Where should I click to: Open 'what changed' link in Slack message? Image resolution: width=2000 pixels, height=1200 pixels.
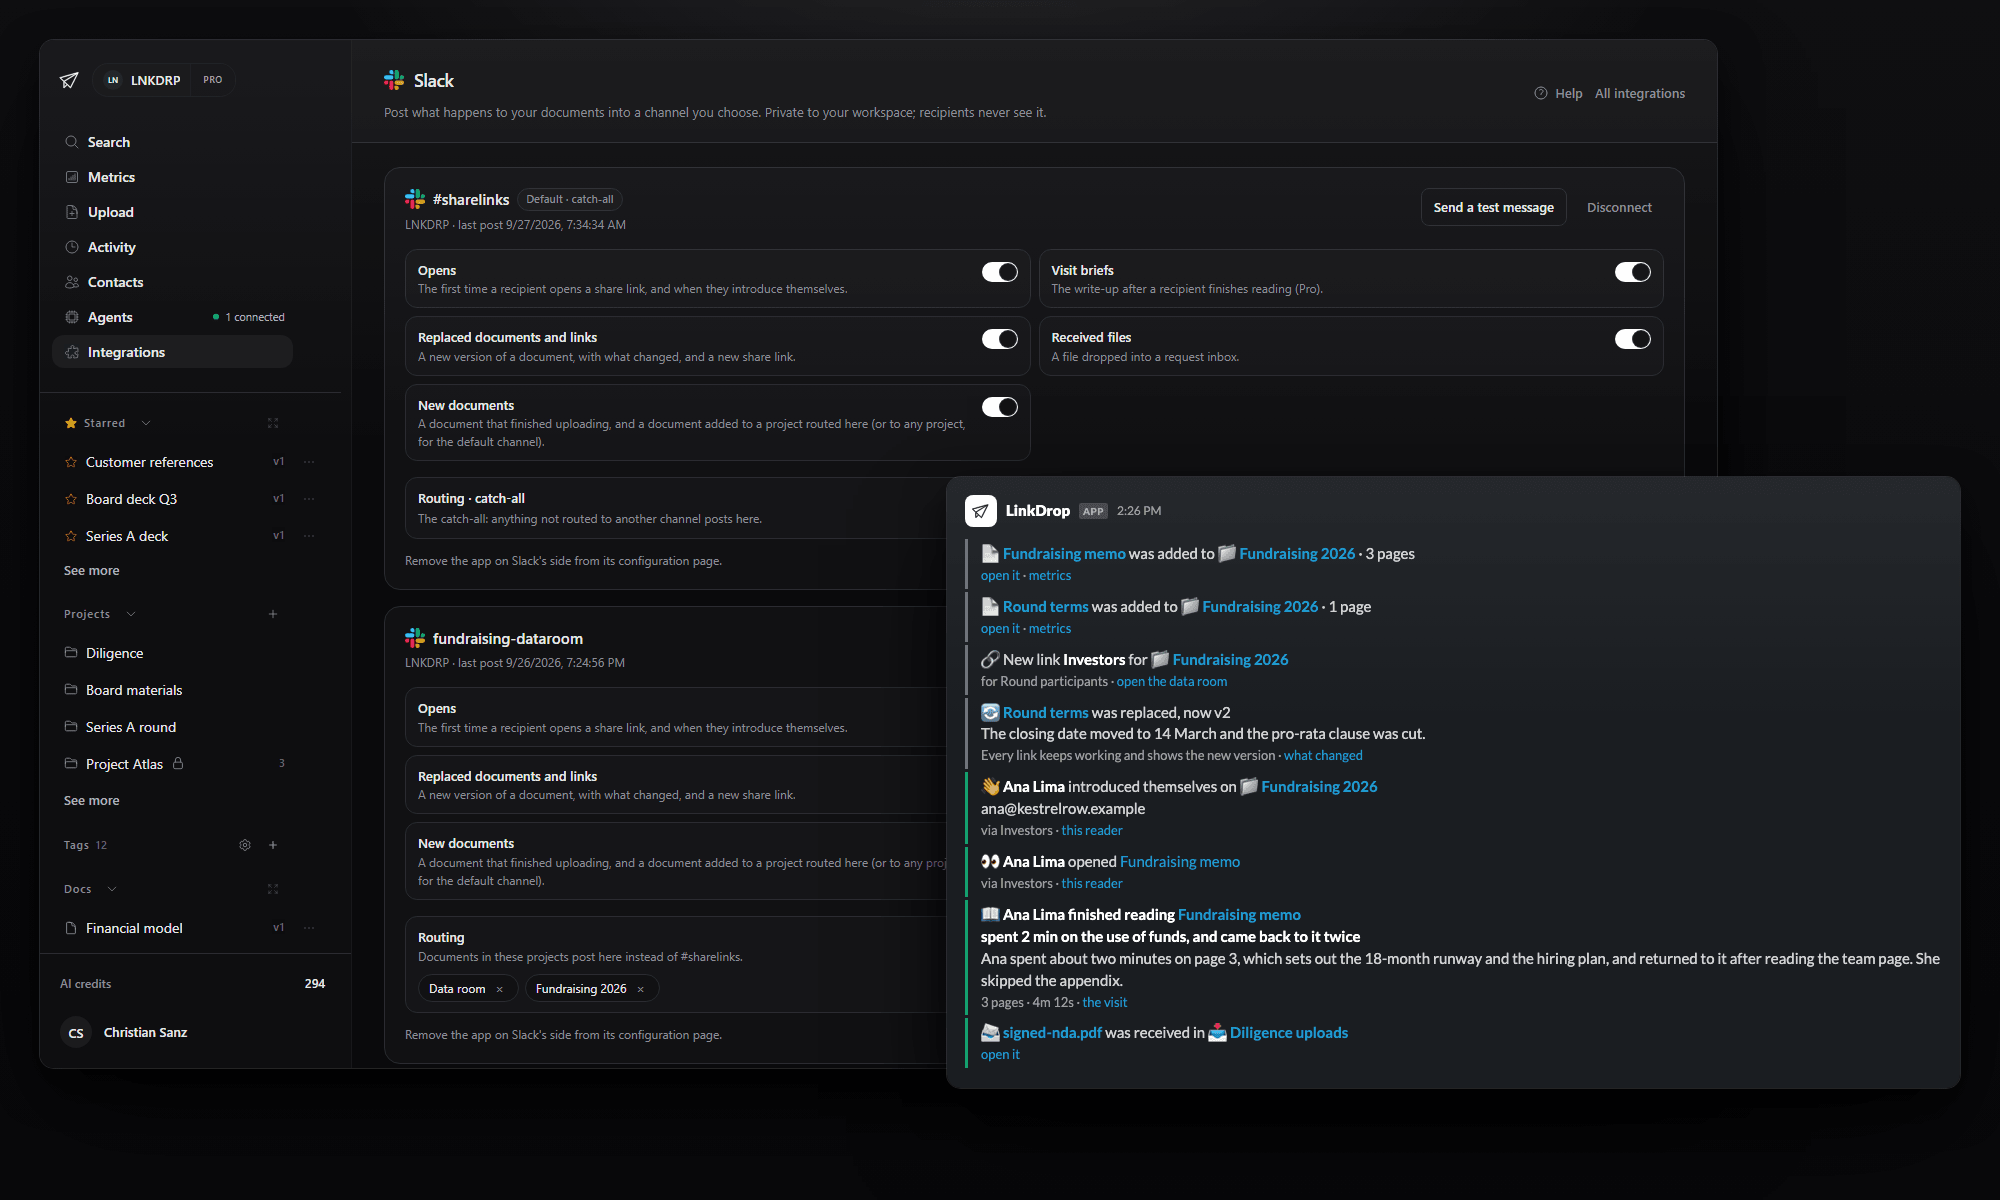pos(1323,756)
